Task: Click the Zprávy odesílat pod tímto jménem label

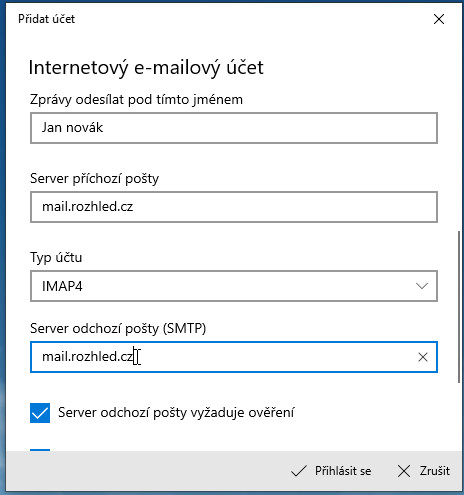Action: [136, 100]
